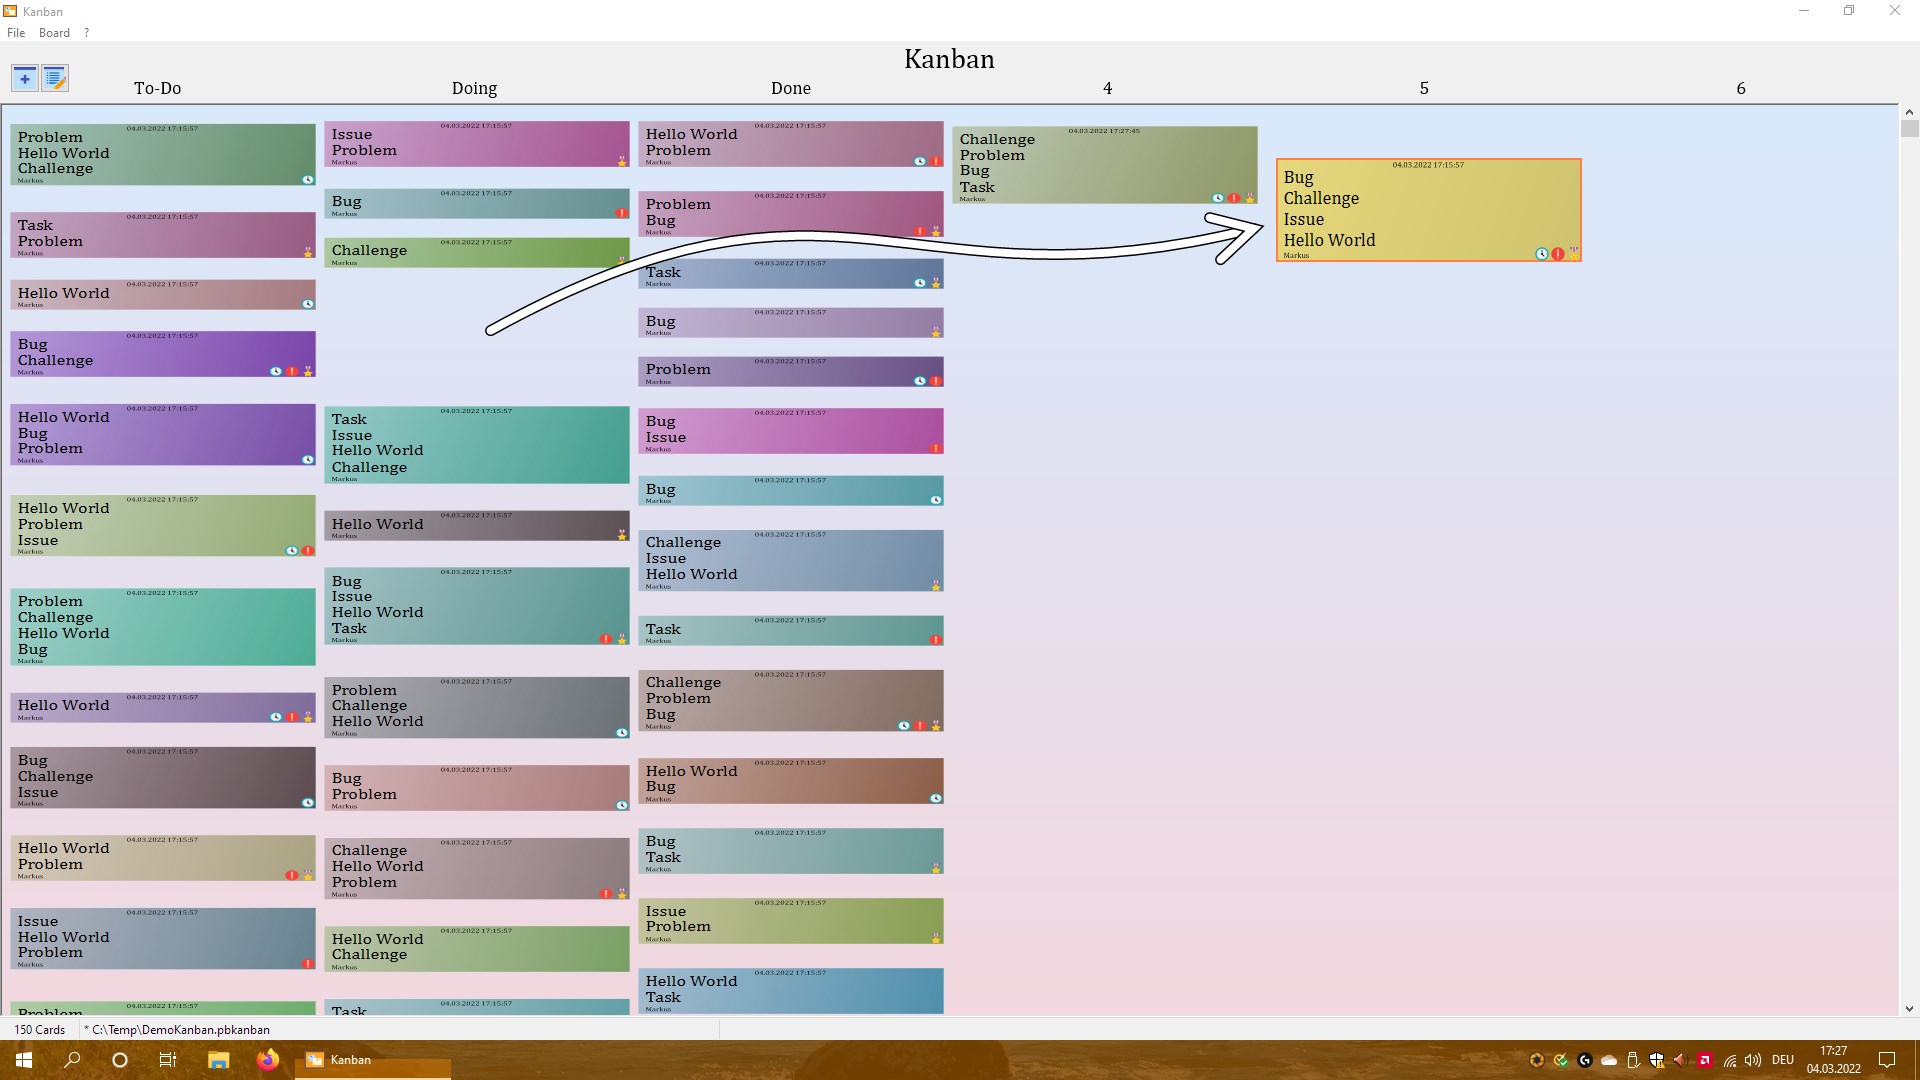The height and width of the screenshot is (1080, 1920).
Task: Open File Explorer from the taskbar
Action: click(219, 1060)
